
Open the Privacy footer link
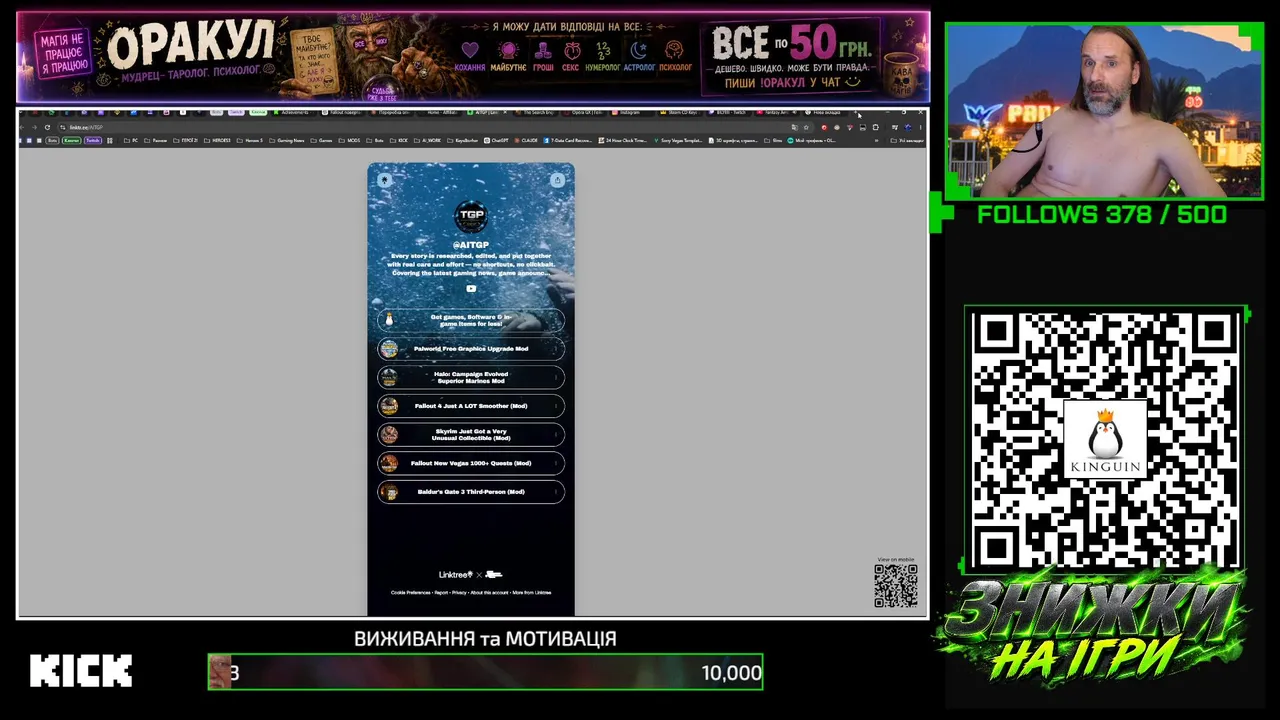point(459,593)
